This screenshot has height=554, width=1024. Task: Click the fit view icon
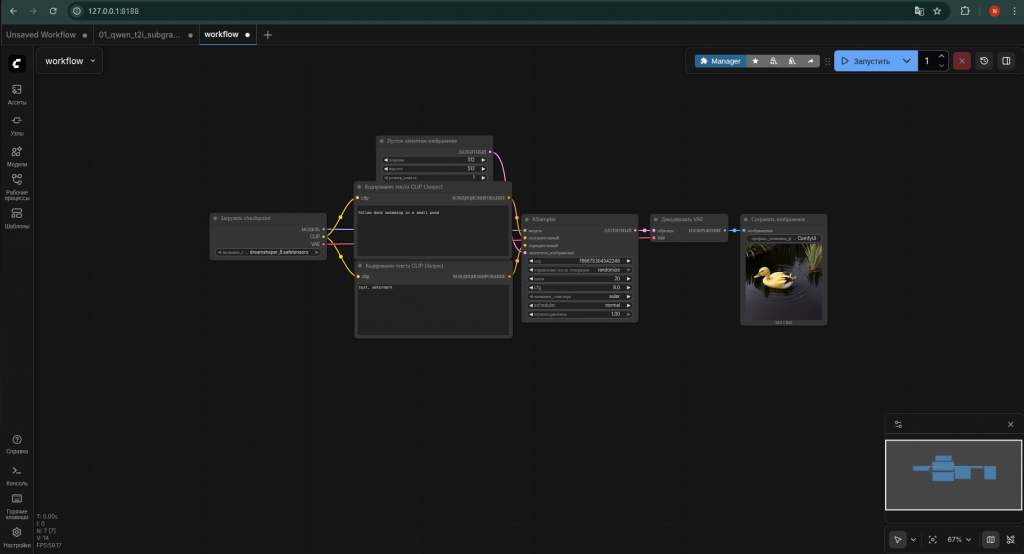(933, 539)
